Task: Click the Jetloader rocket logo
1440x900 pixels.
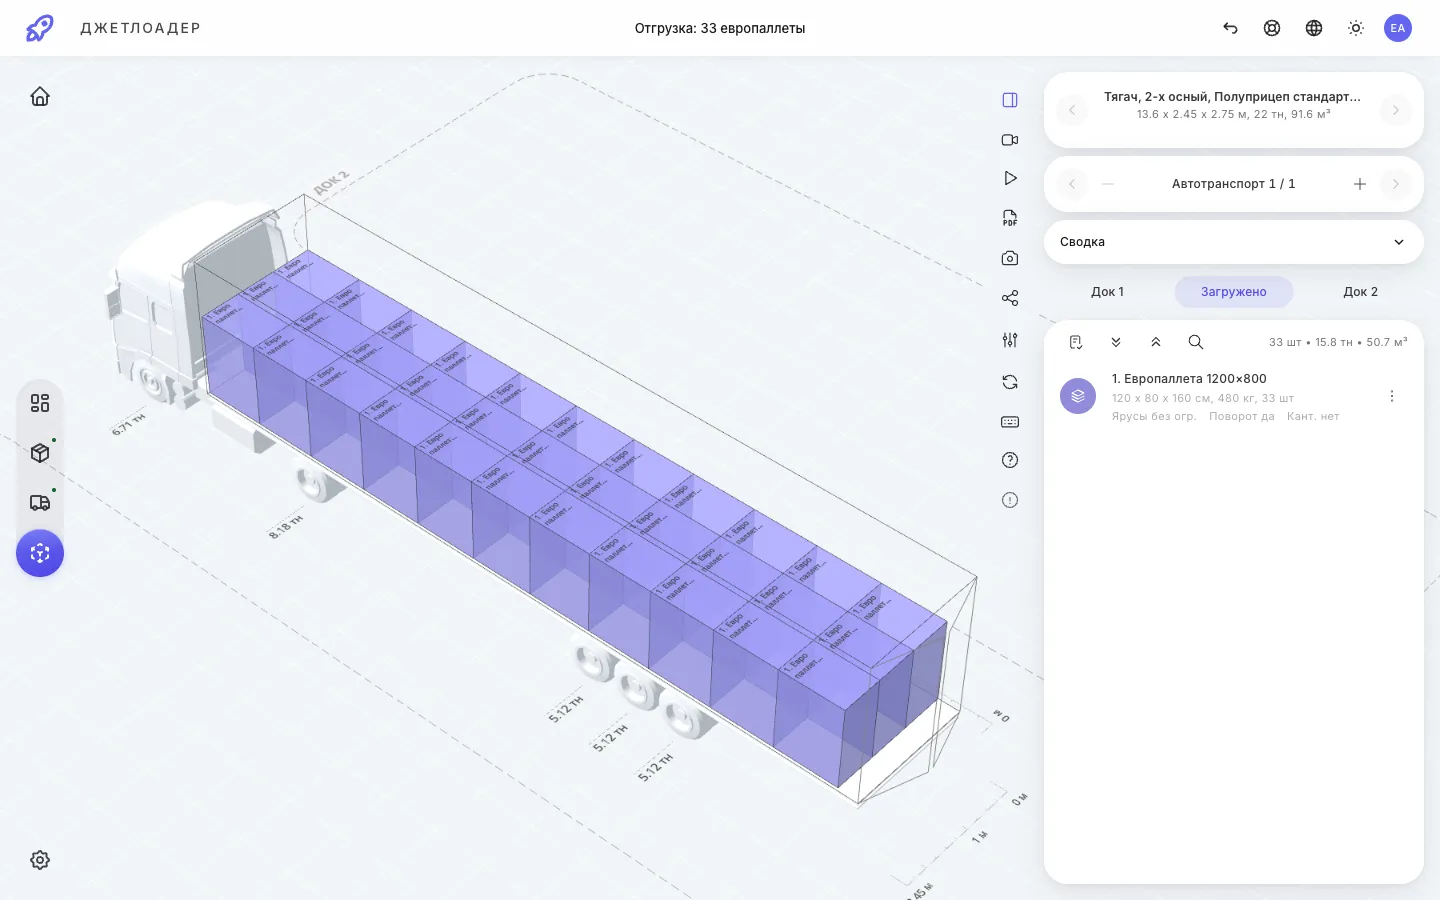Action: [40, 28]
